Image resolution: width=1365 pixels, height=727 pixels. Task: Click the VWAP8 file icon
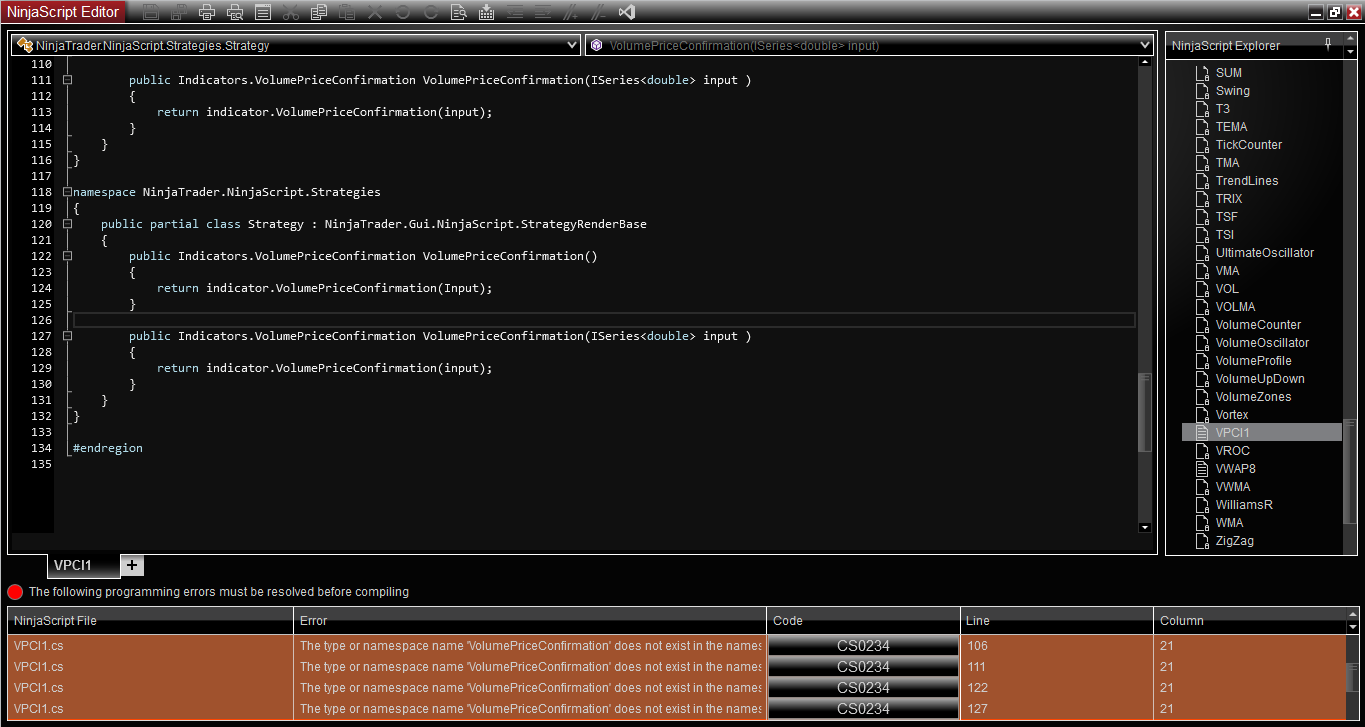[x=1202, y=469]
